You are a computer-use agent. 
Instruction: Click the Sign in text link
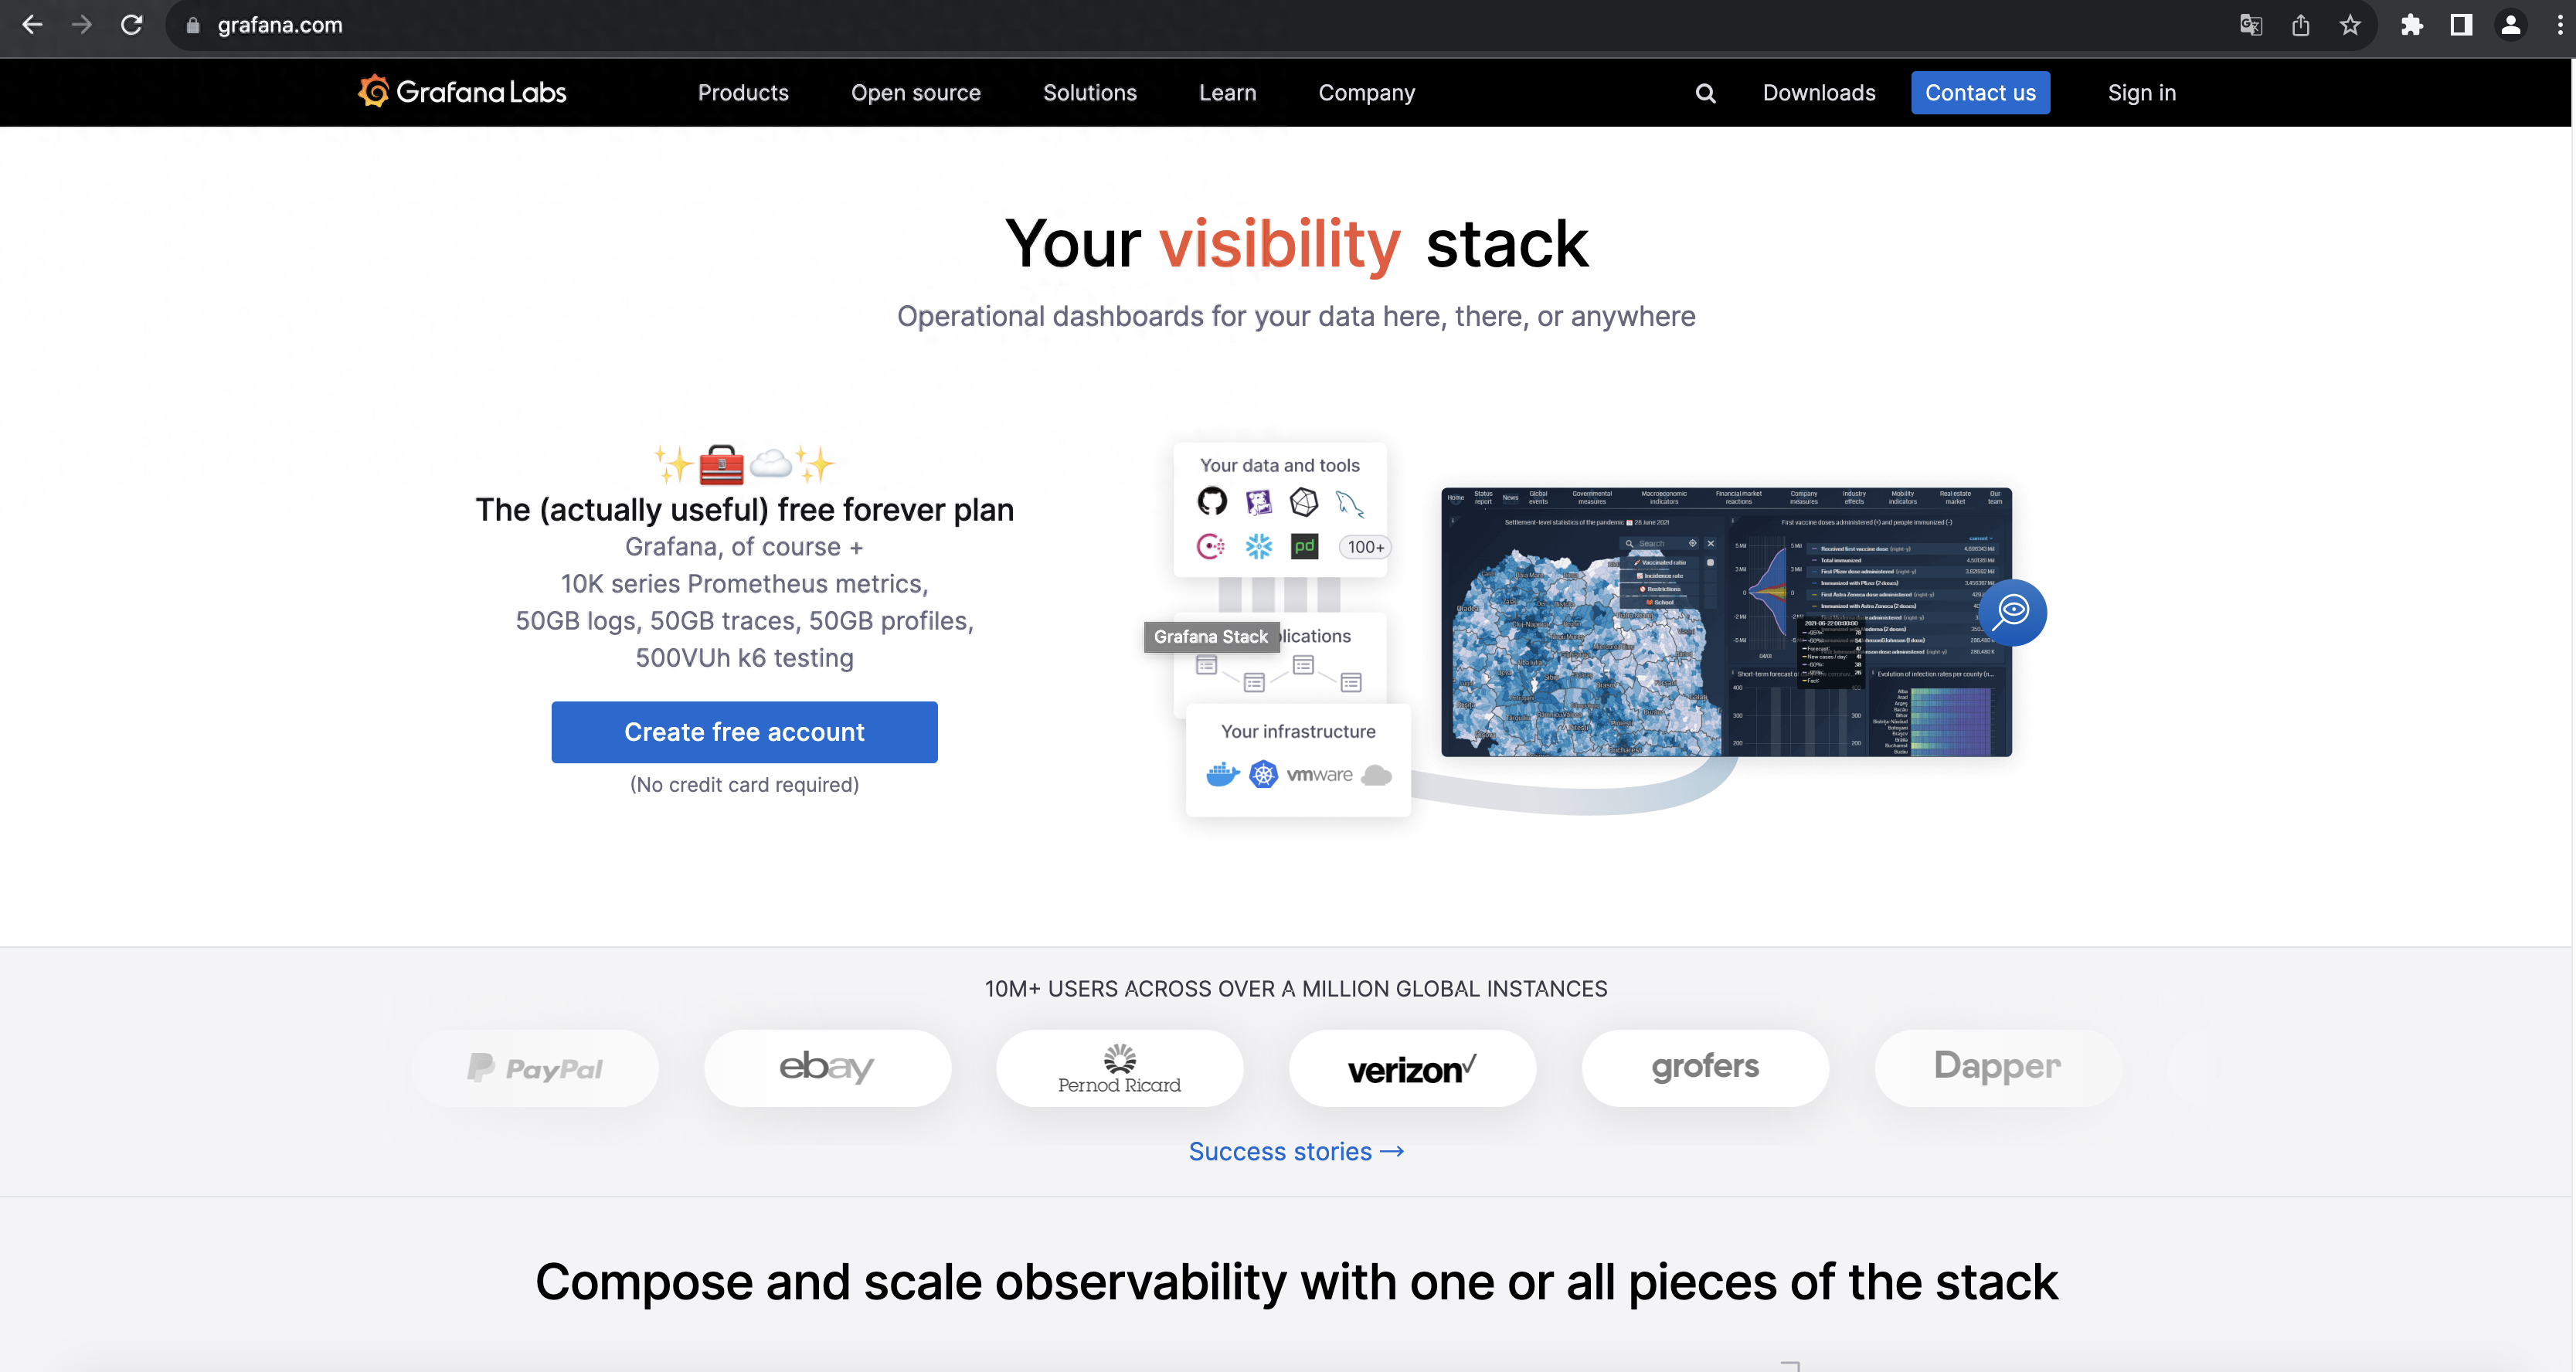[2142, 92]
